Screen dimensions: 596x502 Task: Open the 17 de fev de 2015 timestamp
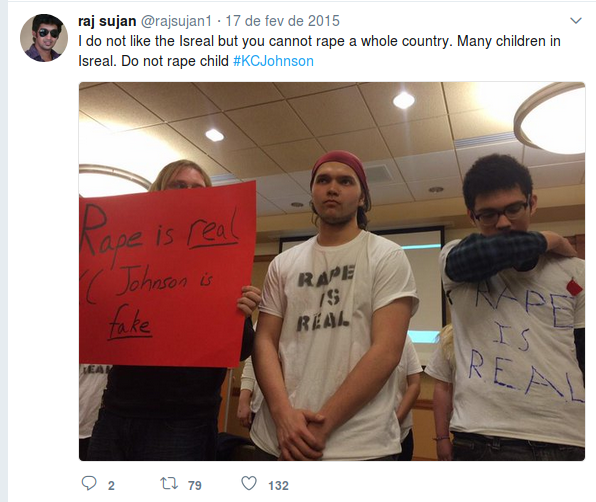point(282,21)
